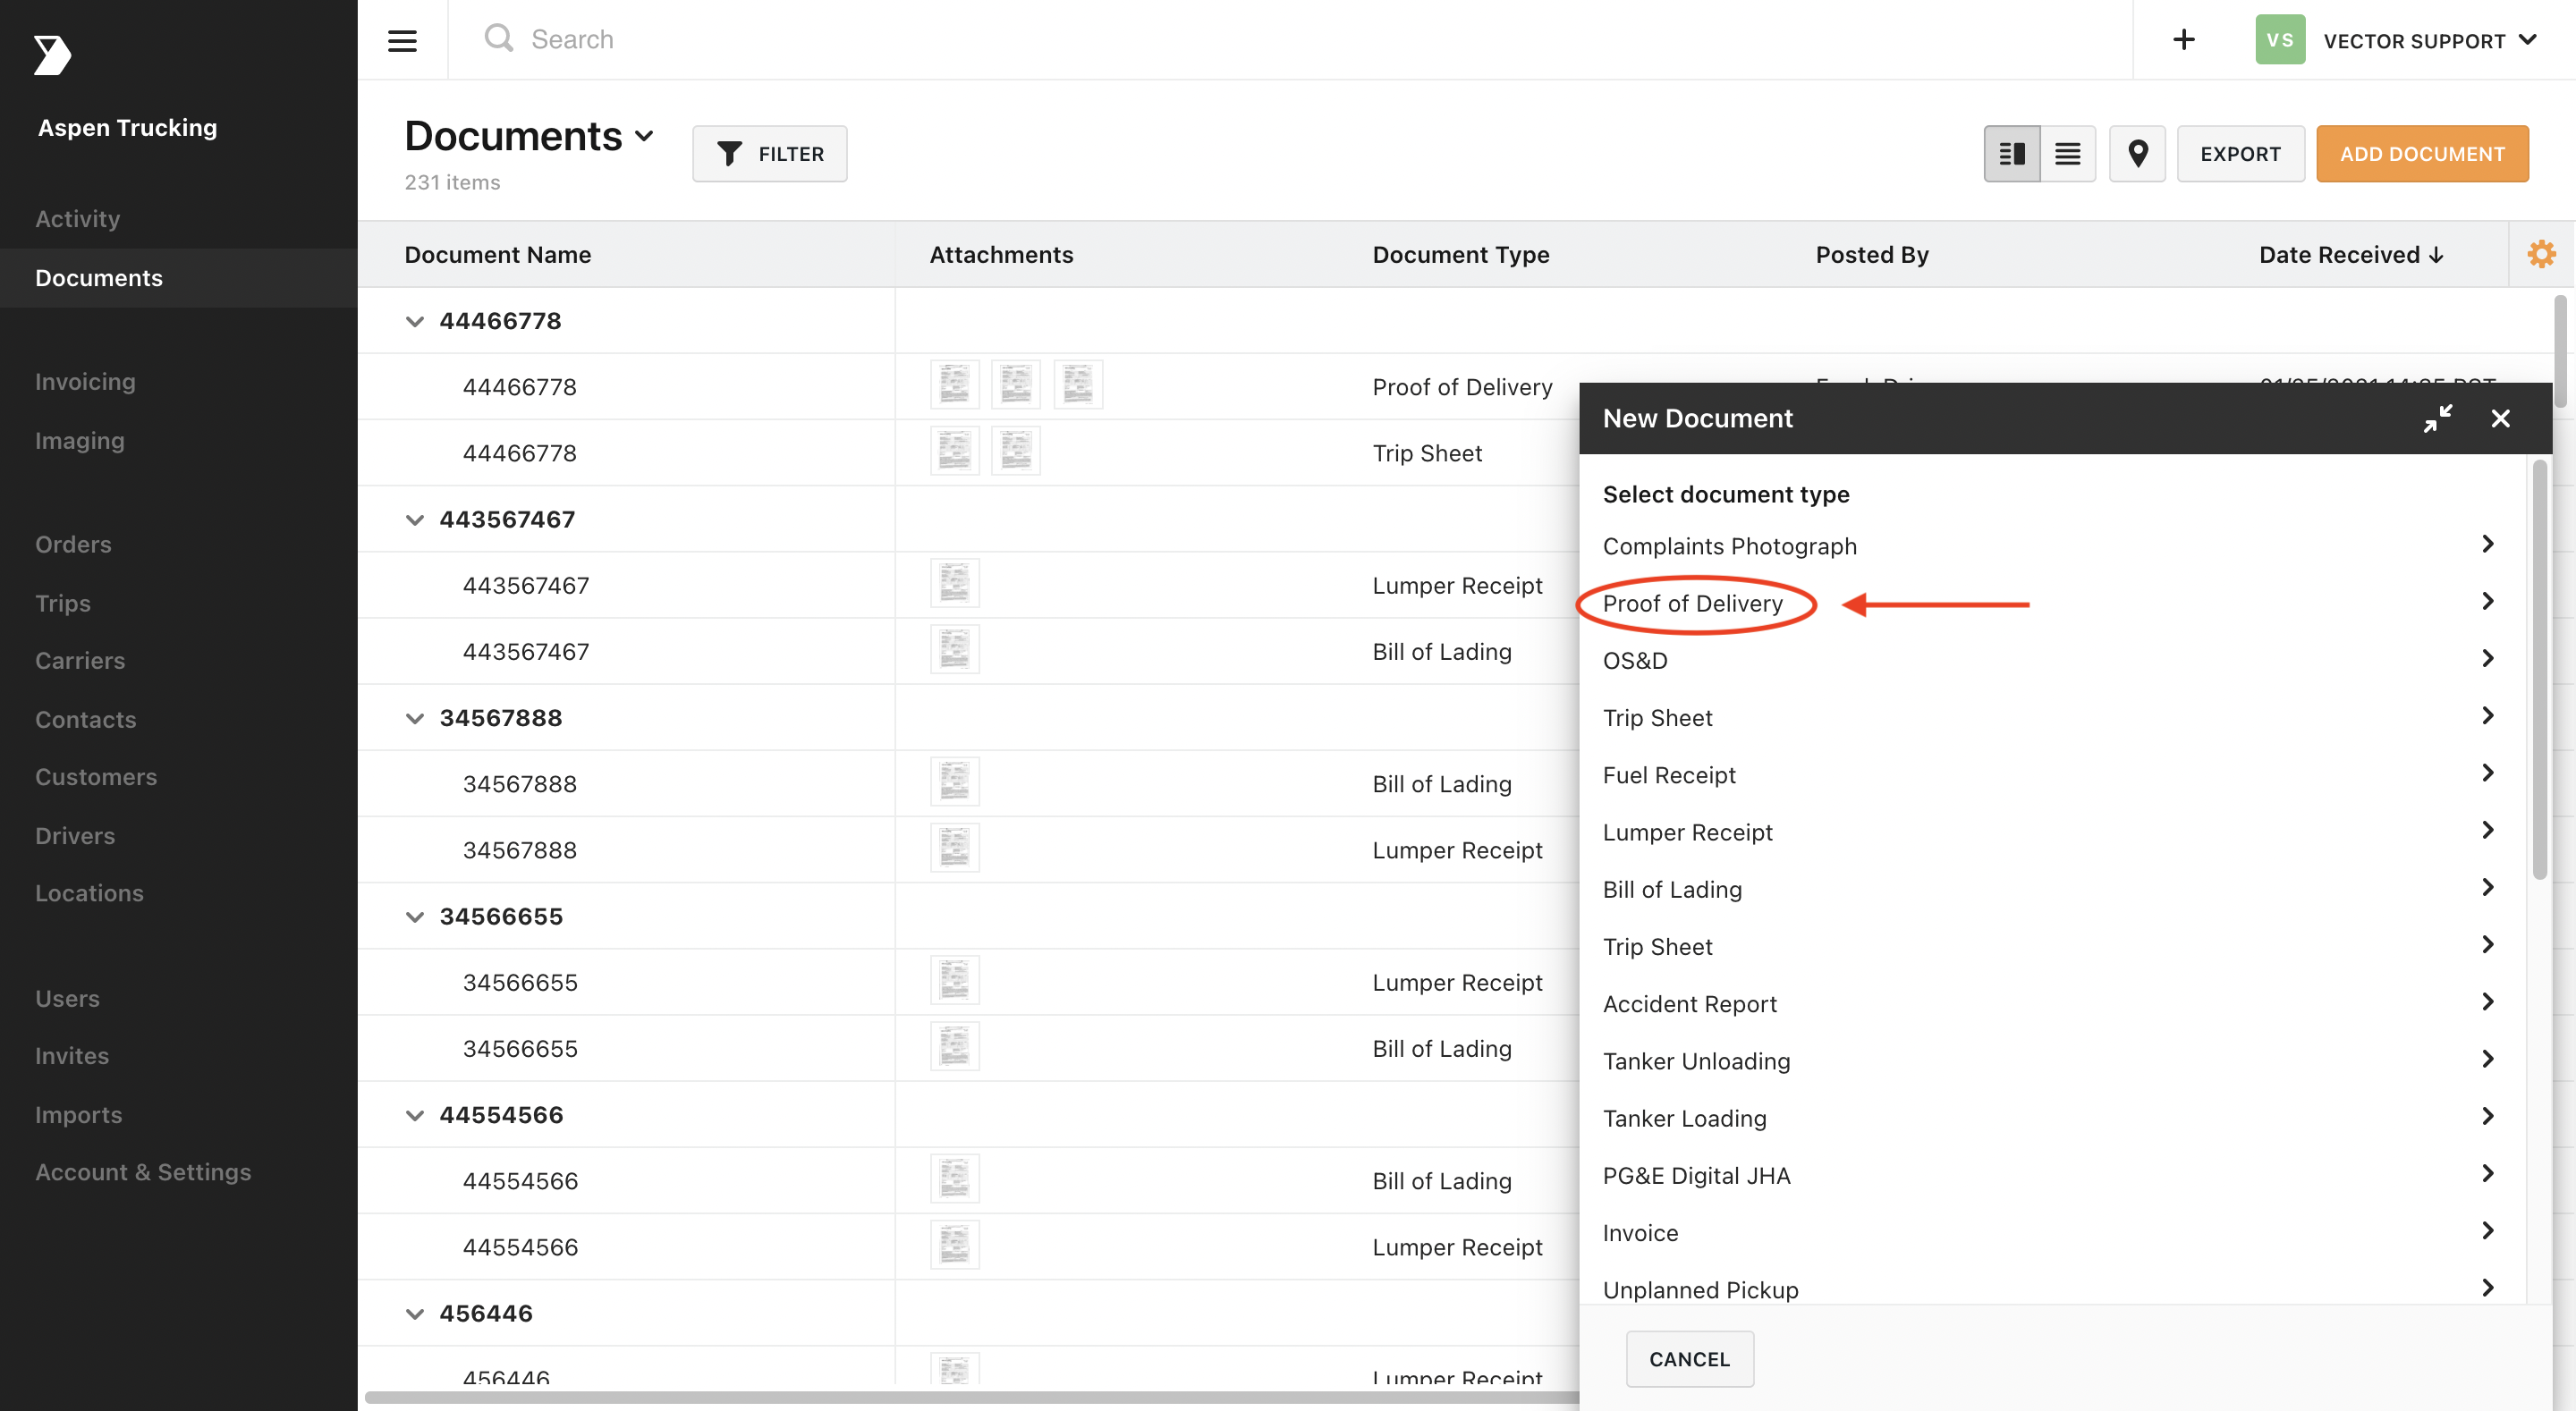Collapse the 34566655 group
Screen dimensions: 2576x1411
click(x=414, y=916)
